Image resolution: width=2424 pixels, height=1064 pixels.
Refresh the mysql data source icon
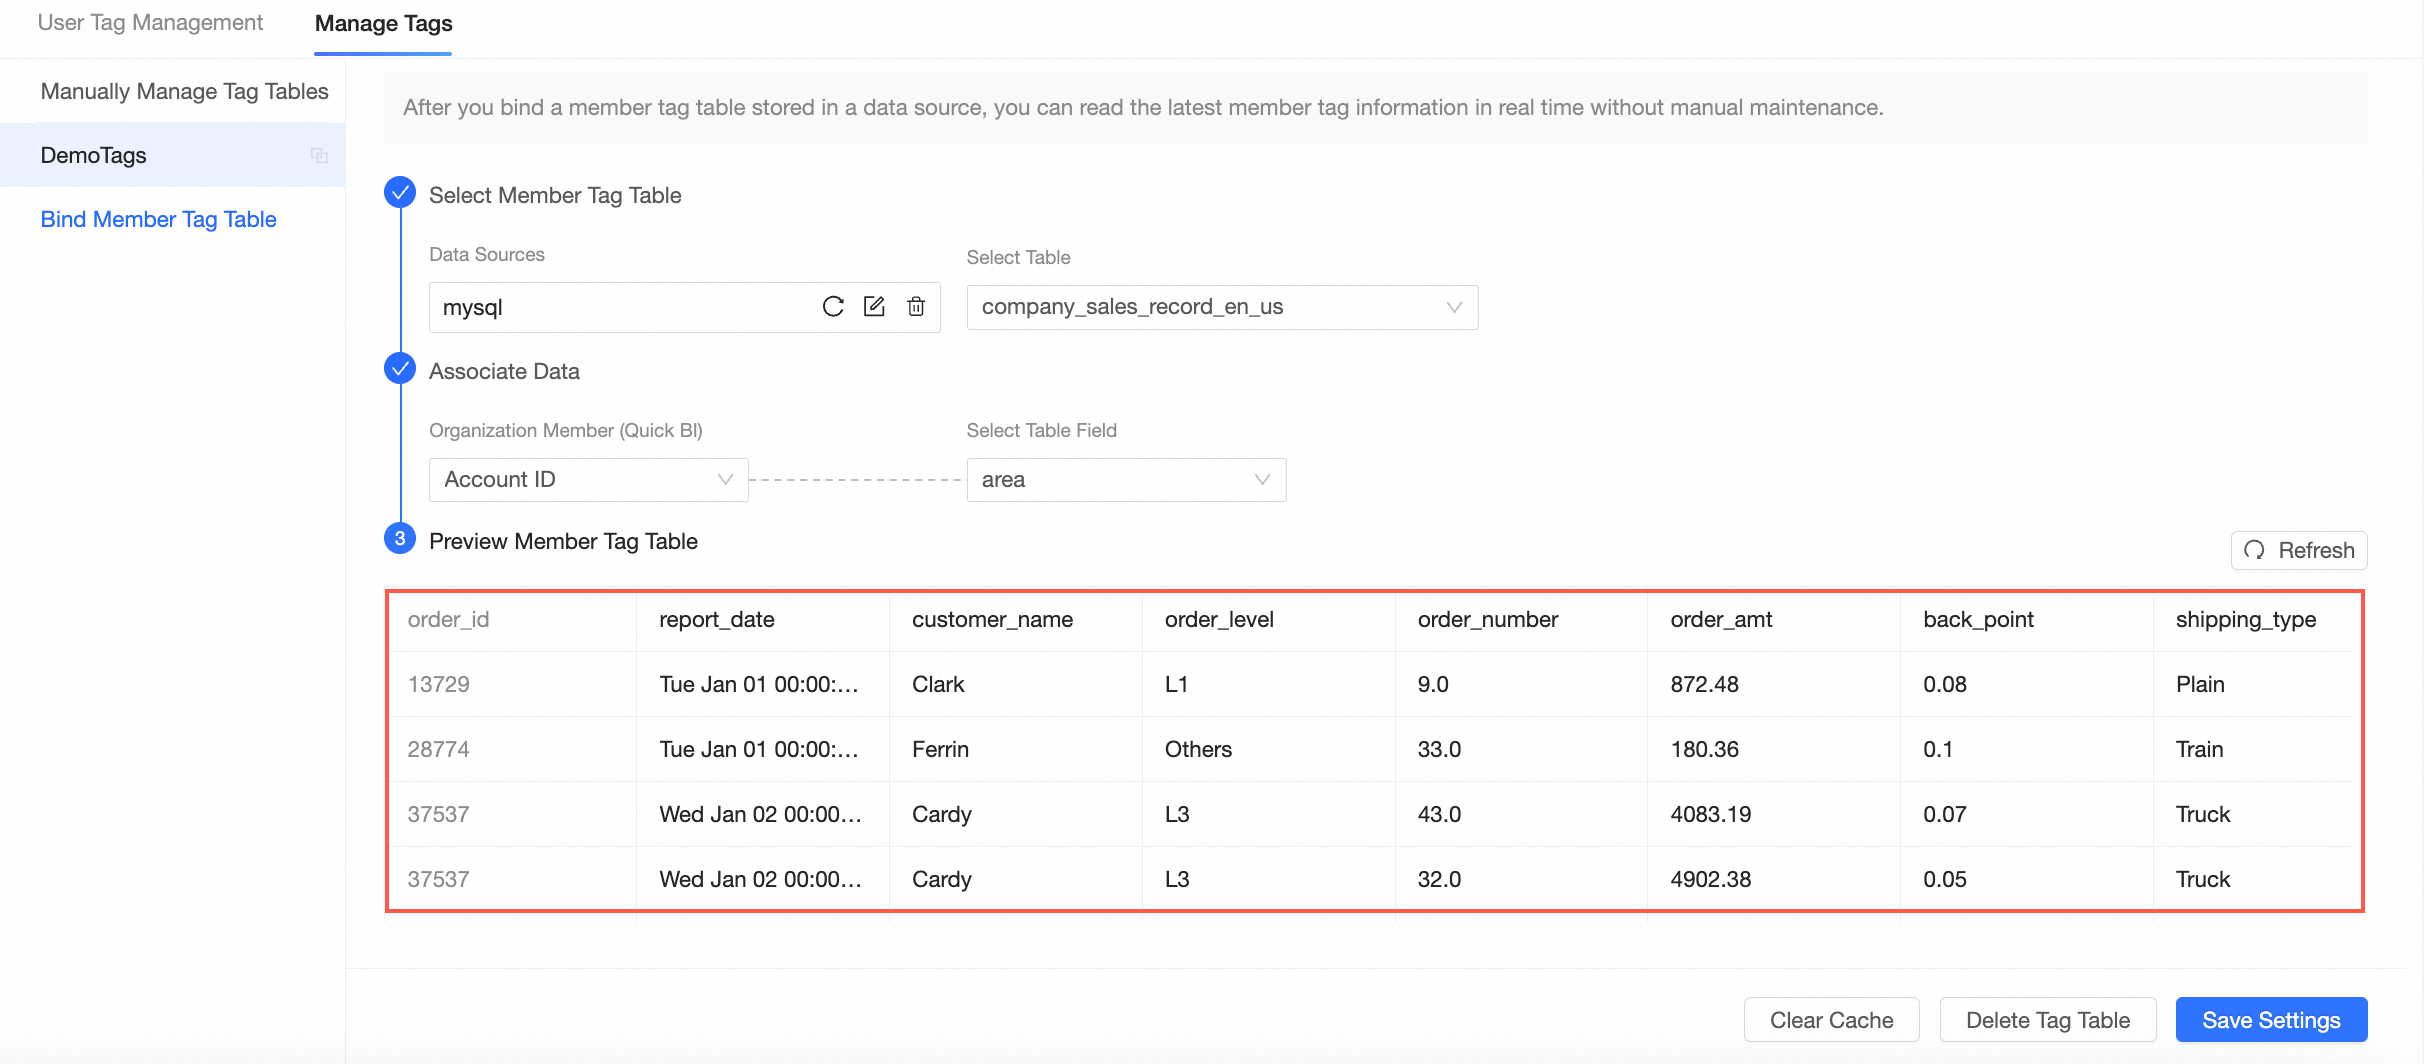[x=833, y=307]
